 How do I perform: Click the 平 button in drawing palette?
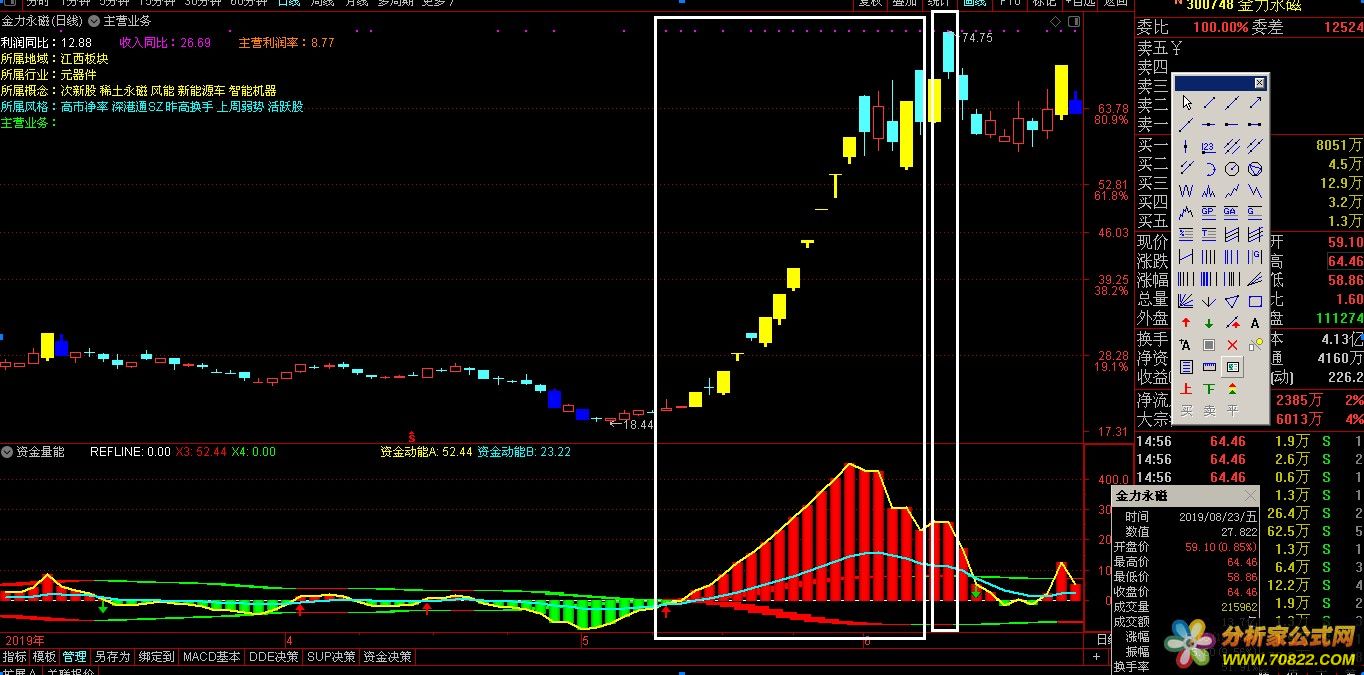tap(1232, 409)
